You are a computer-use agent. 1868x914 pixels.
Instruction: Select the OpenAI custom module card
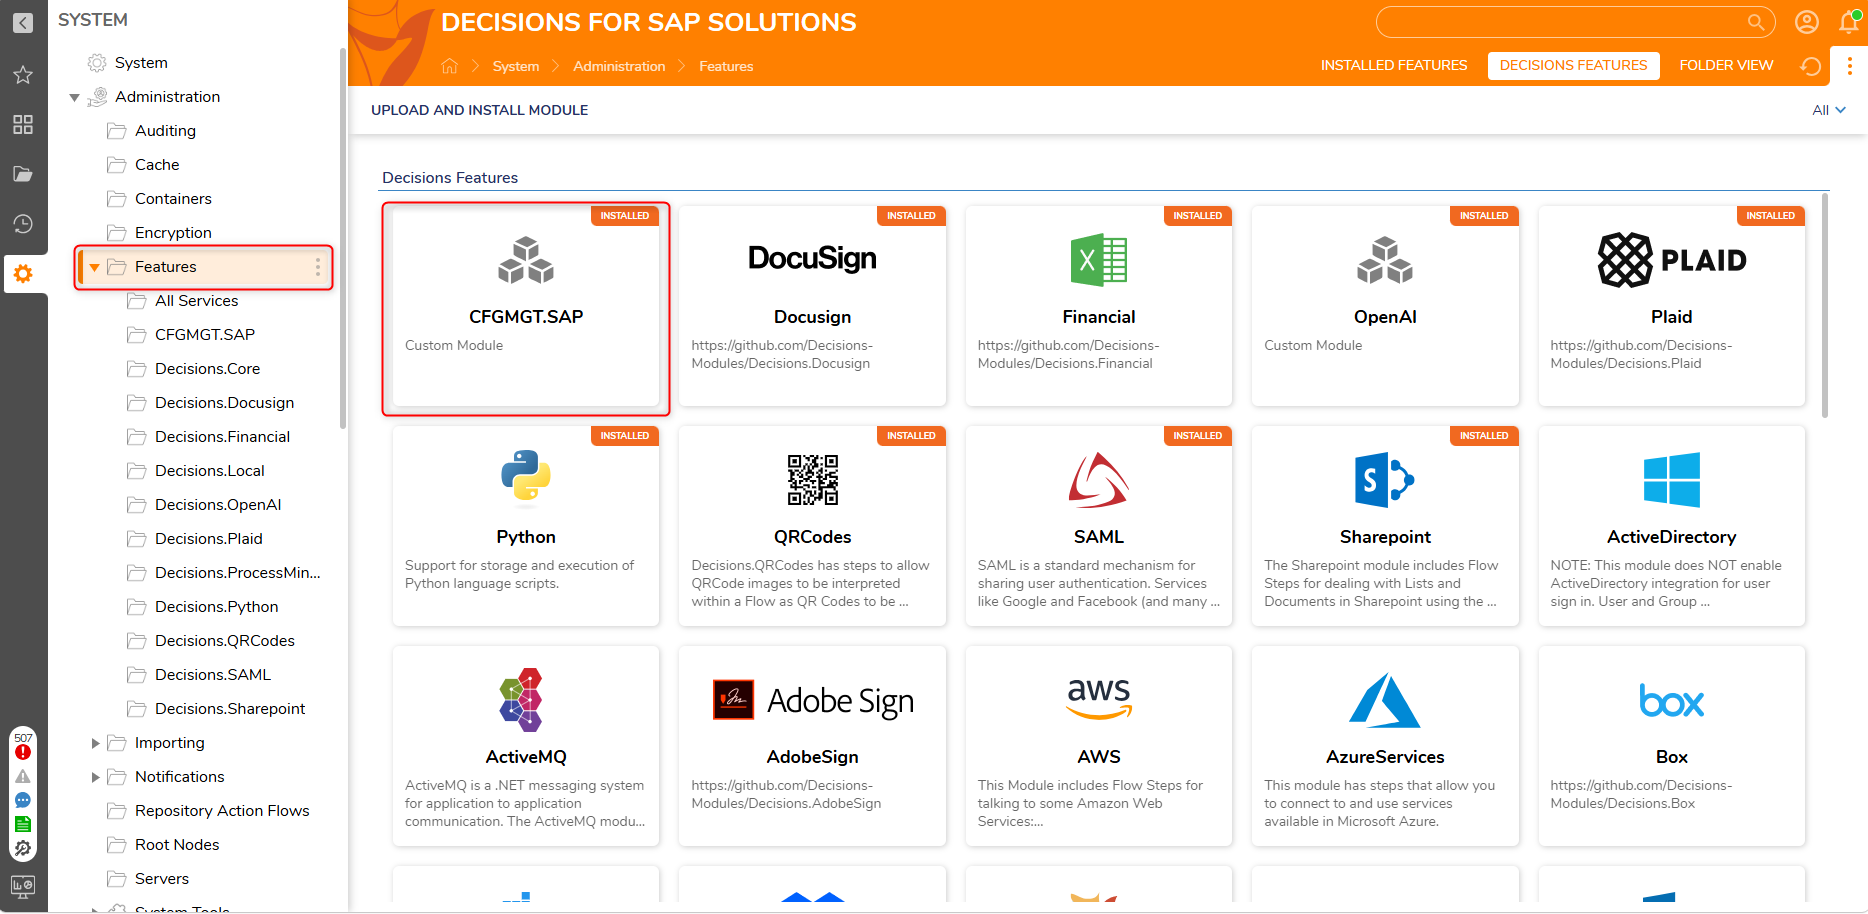tap(1385, 306)
